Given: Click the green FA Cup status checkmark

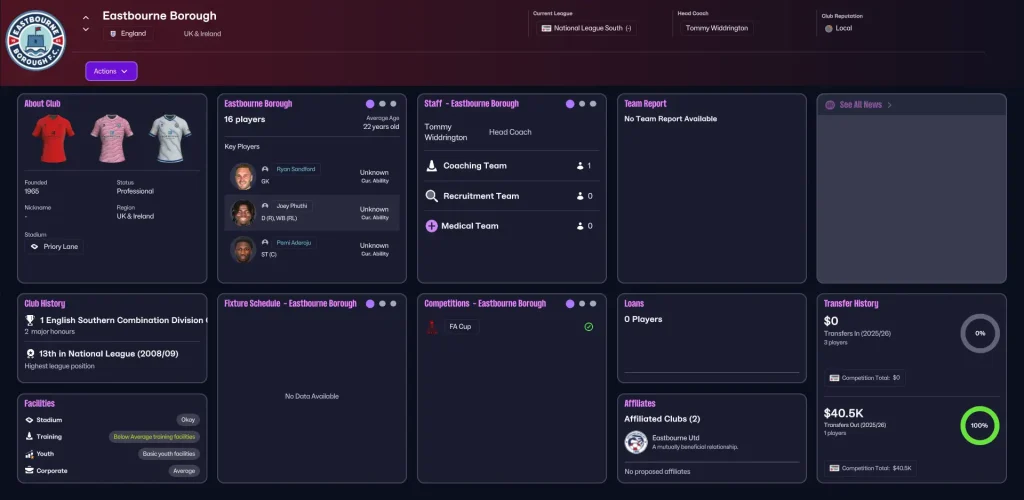Looking at the screenshot, I should 588,326.
